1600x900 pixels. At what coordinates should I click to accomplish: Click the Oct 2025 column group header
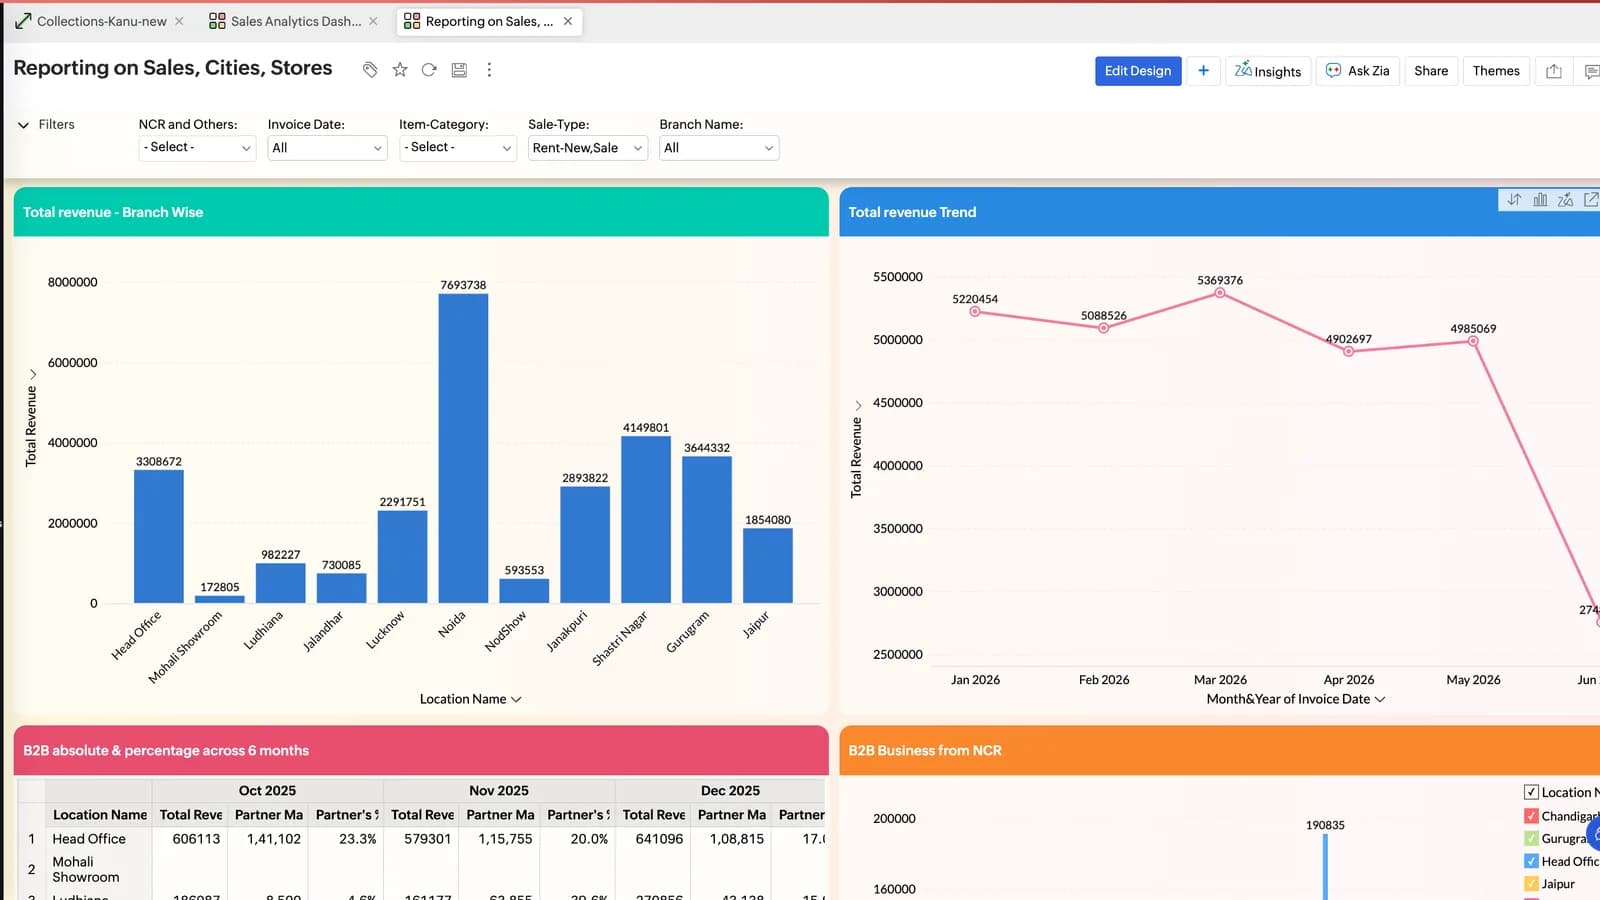[267, 790]
